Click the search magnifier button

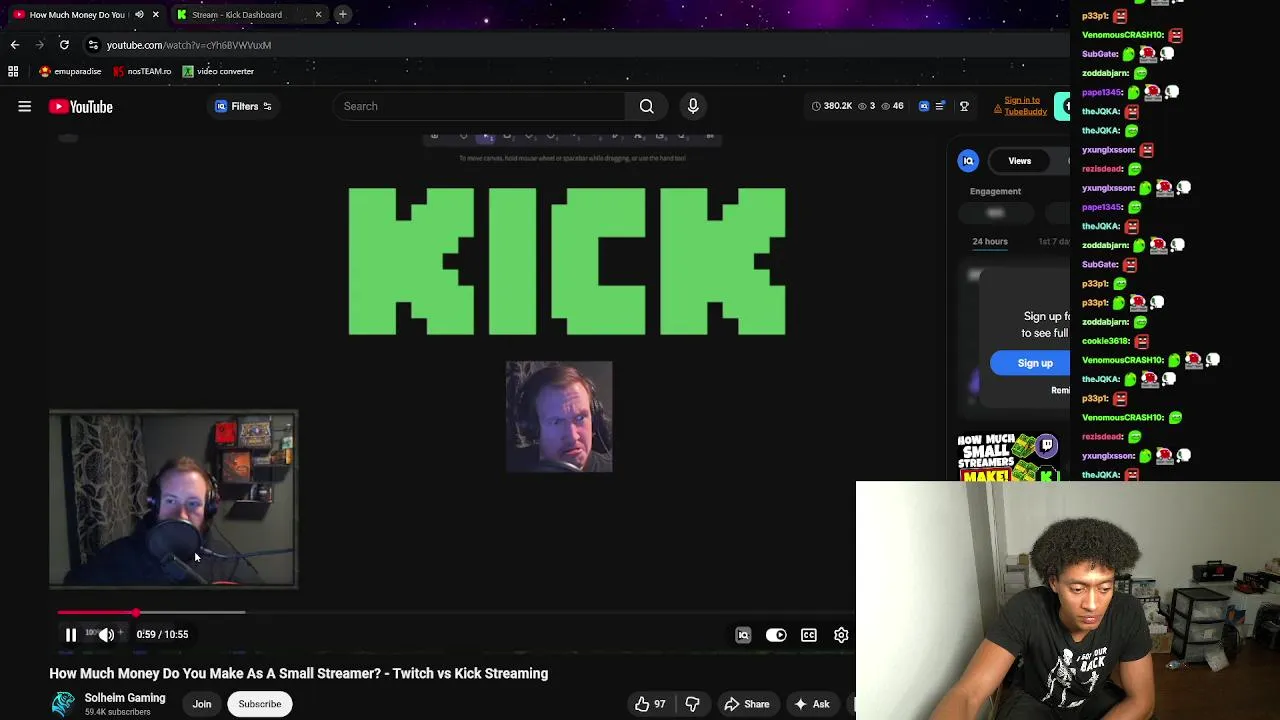pyautogui.click(x=647, y=106)
